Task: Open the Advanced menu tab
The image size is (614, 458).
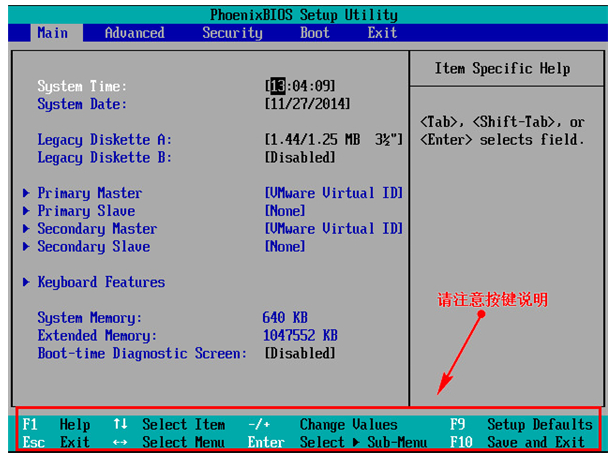Action: coord(134,33)
